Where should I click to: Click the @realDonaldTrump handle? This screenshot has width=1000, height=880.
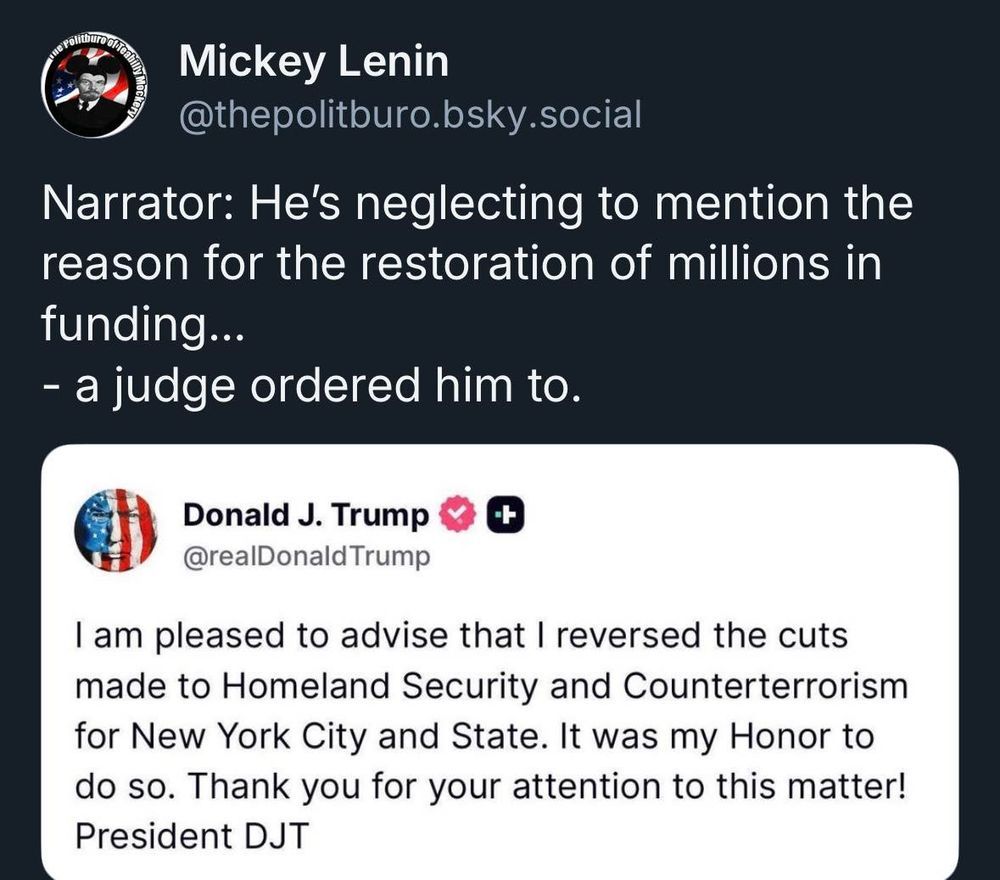306,556
